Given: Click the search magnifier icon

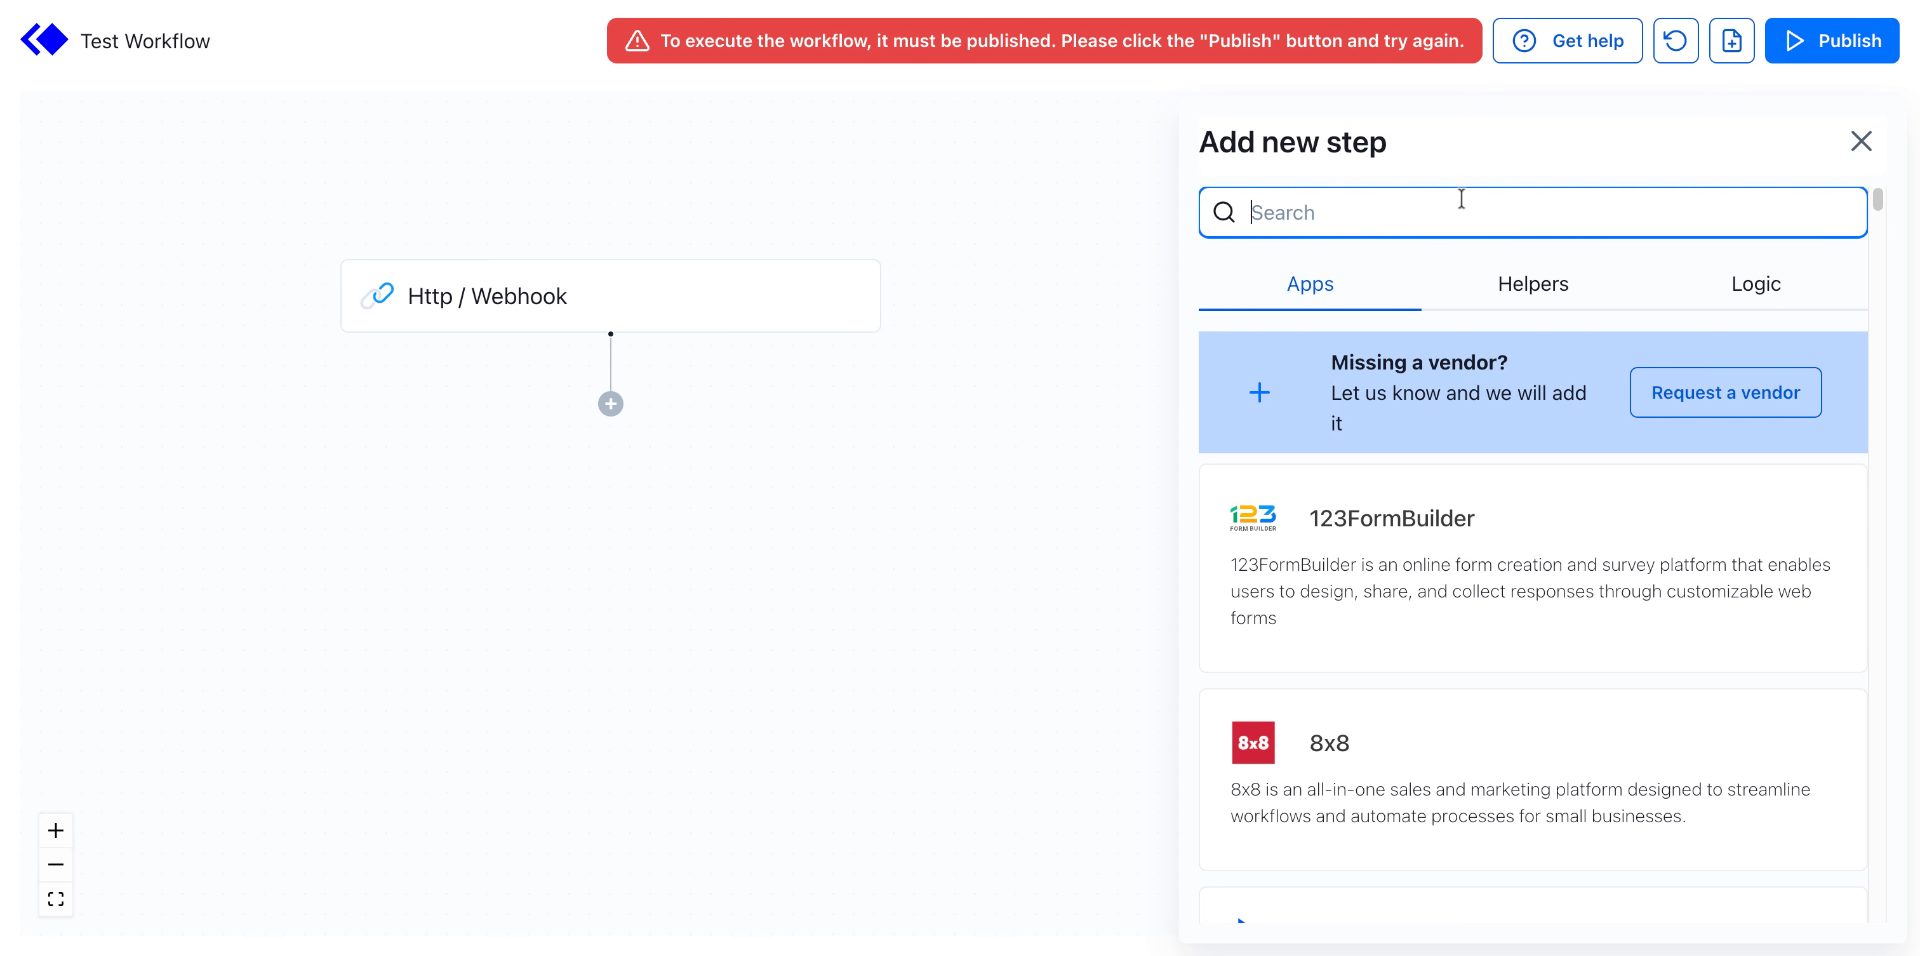Looking at the screenshot, I should pos(1224,212).
